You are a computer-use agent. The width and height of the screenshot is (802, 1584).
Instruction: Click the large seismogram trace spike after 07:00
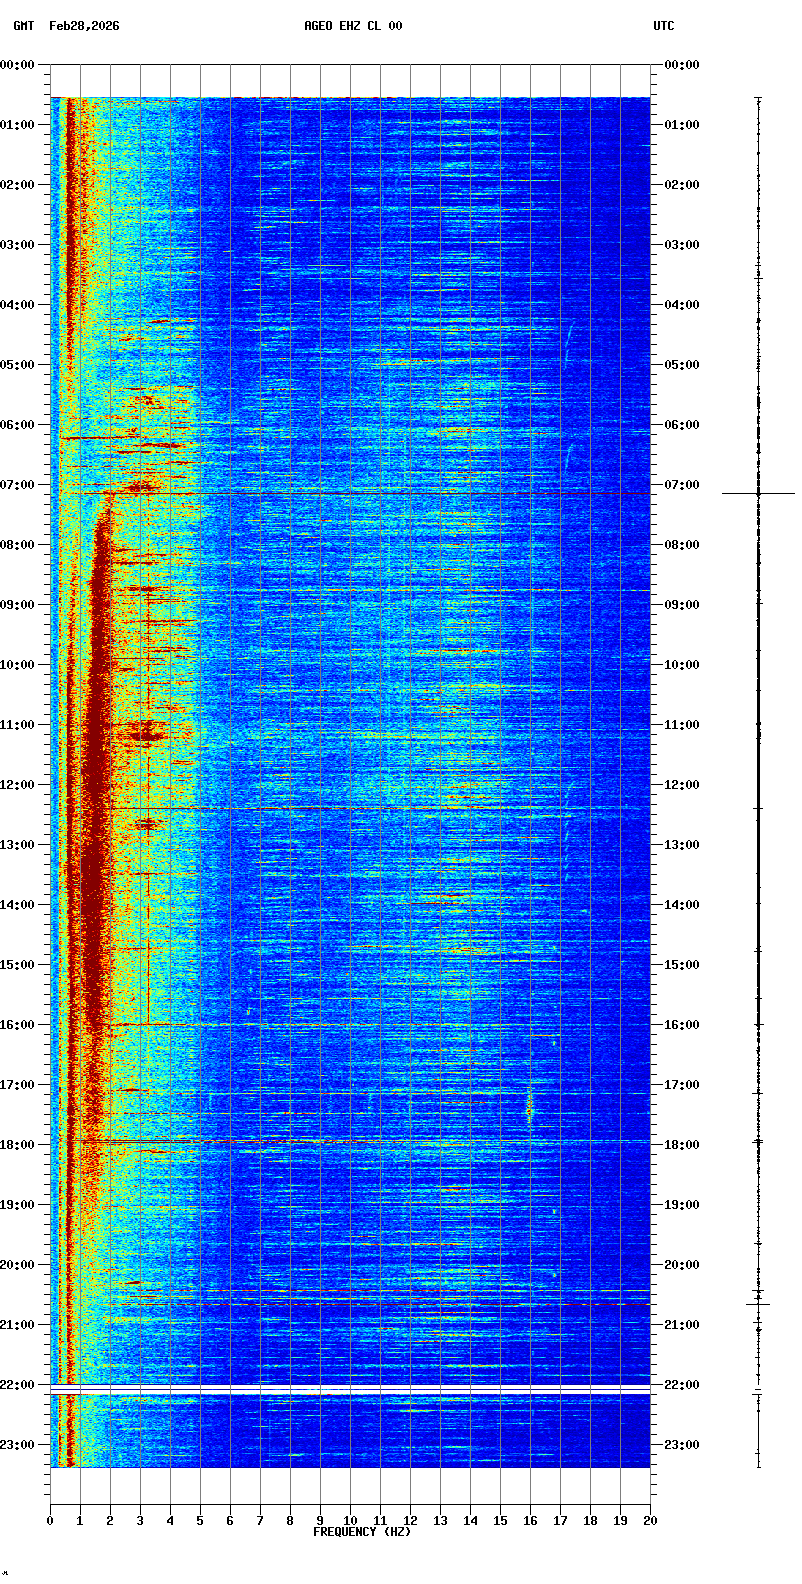point(758,493)
